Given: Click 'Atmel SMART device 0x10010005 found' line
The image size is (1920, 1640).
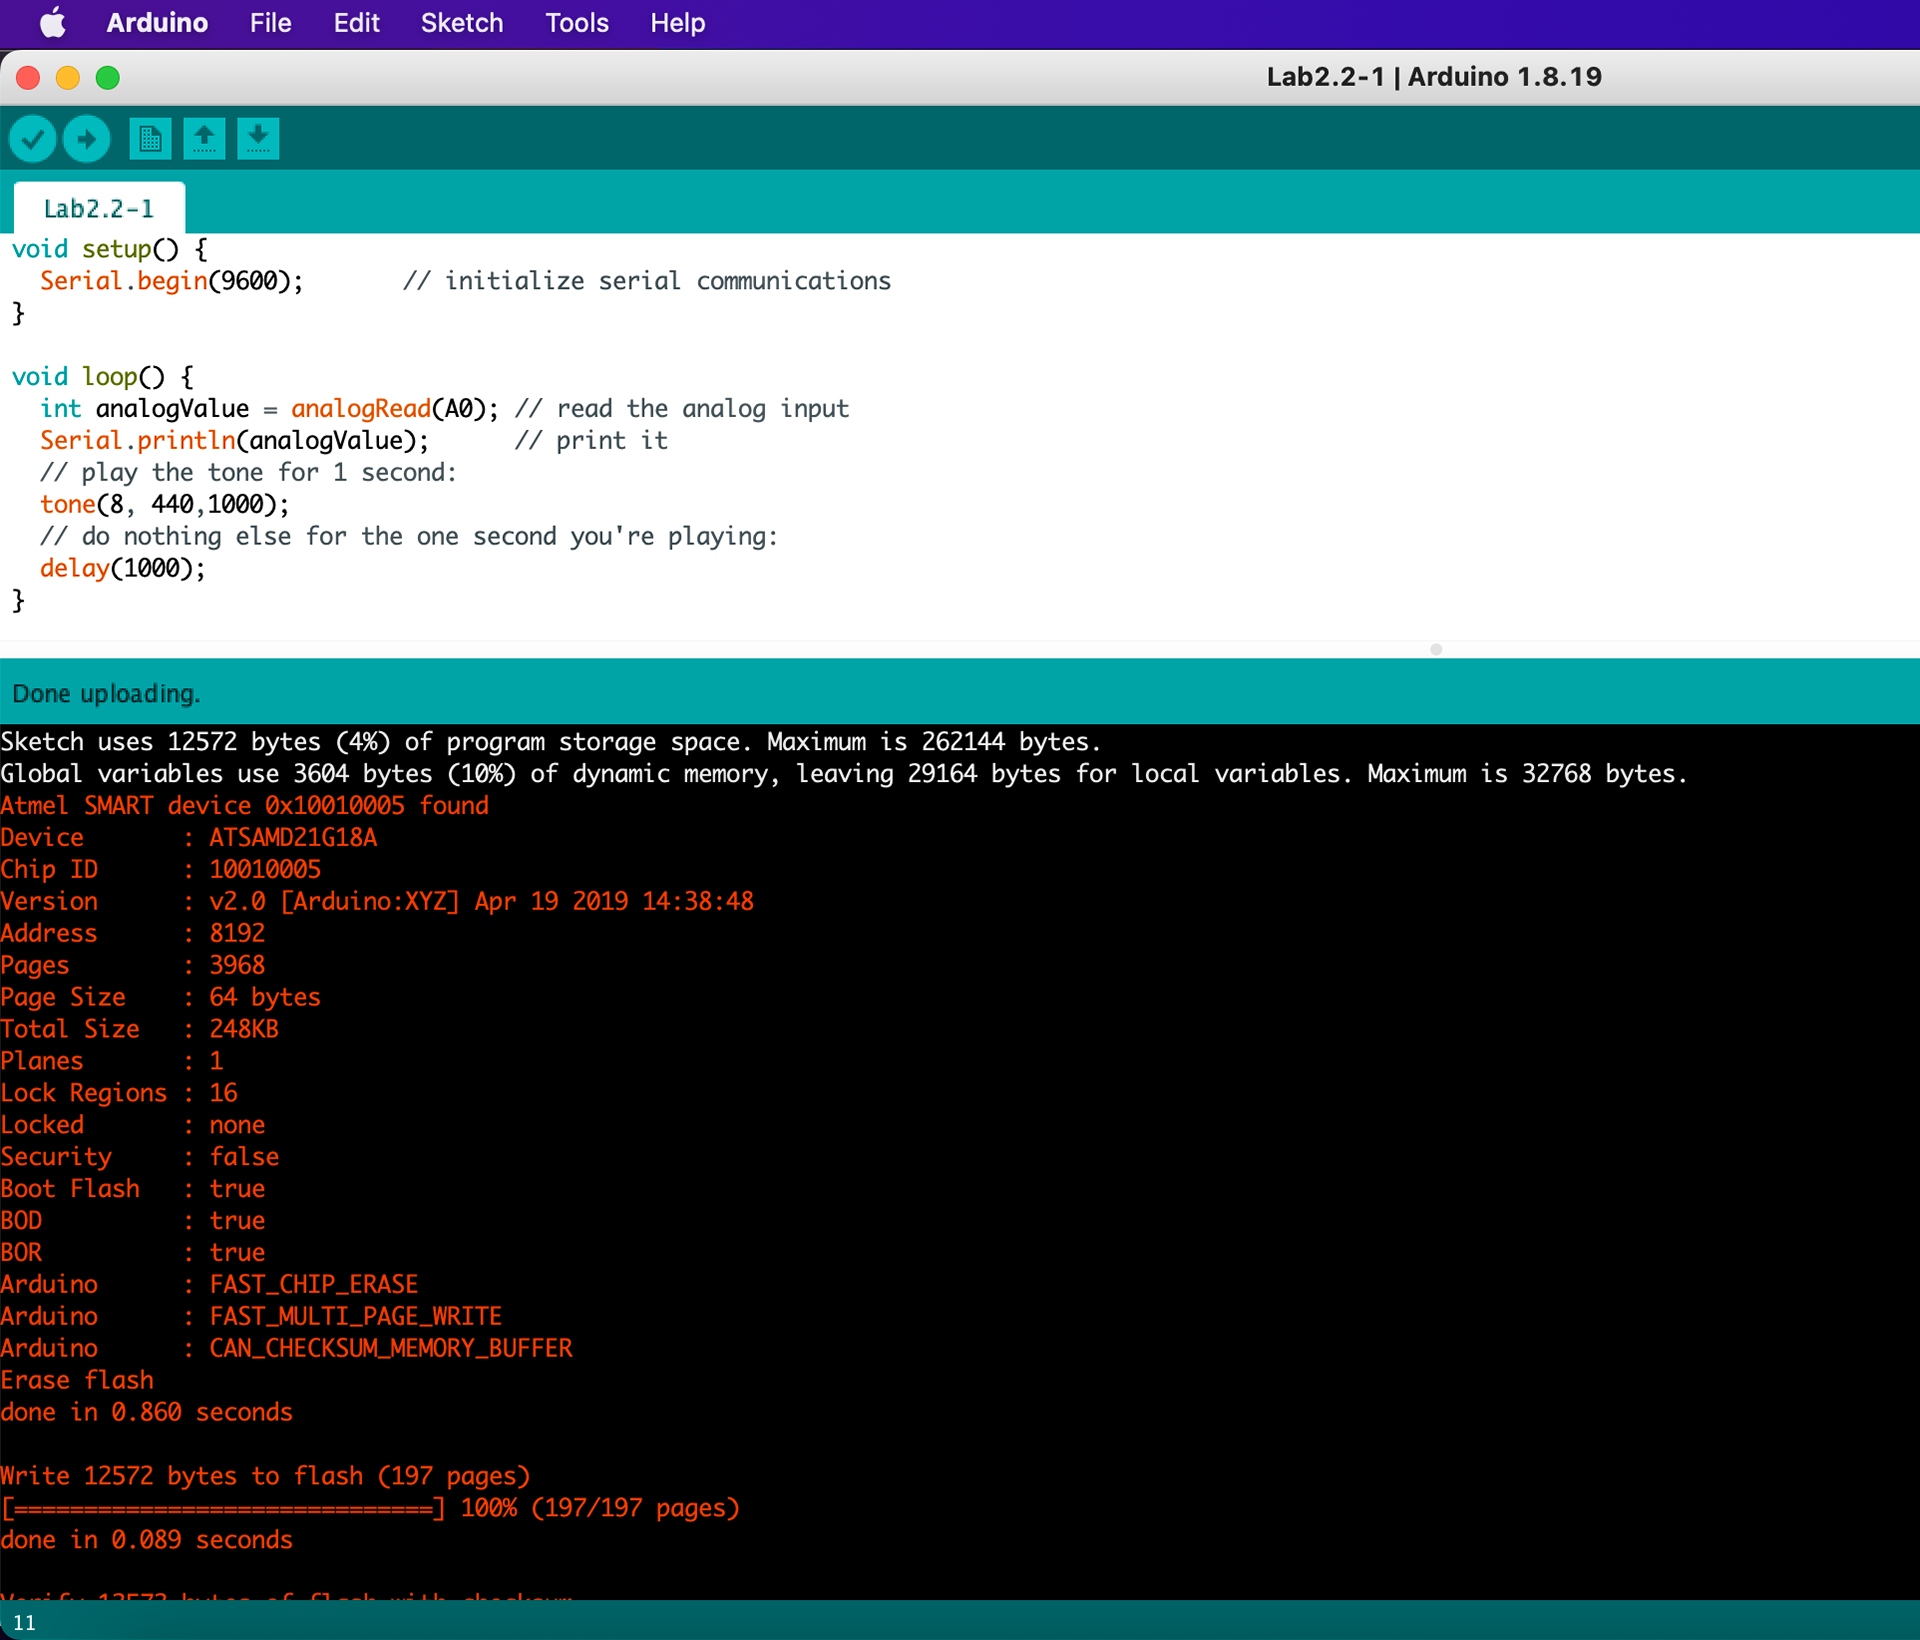Looking at the screenshot, I should pos(245,806).
